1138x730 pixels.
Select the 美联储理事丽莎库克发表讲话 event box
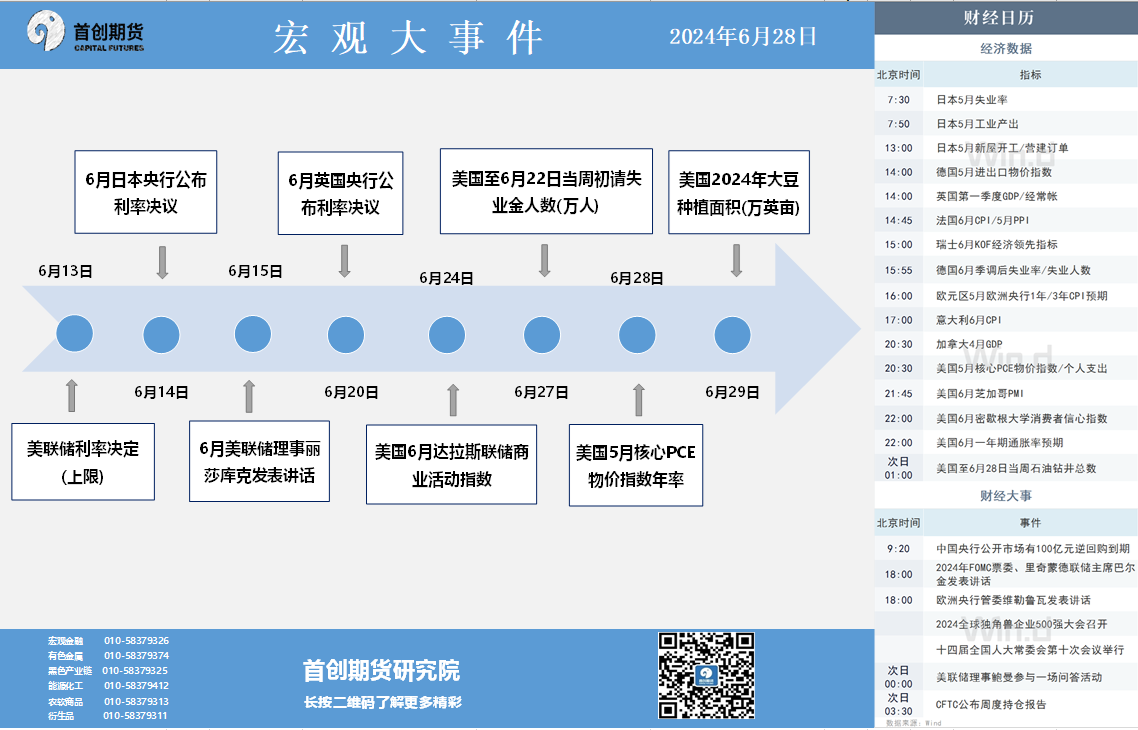(259, 462)
